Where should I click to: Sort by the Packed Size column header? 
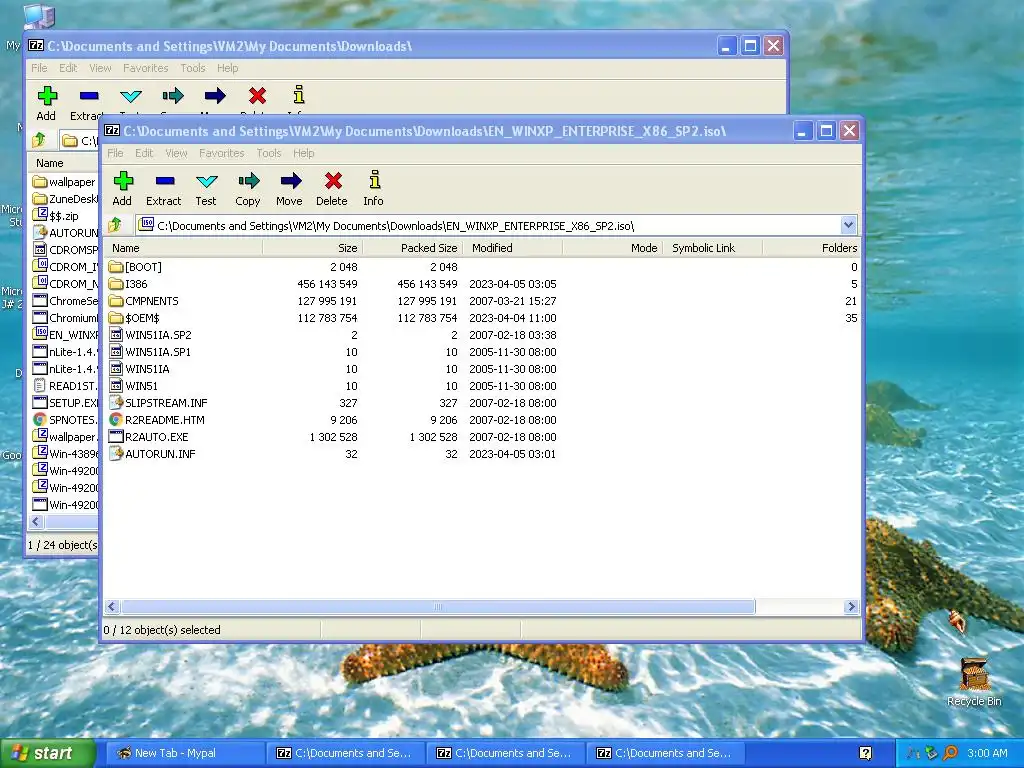click(413, 248)
